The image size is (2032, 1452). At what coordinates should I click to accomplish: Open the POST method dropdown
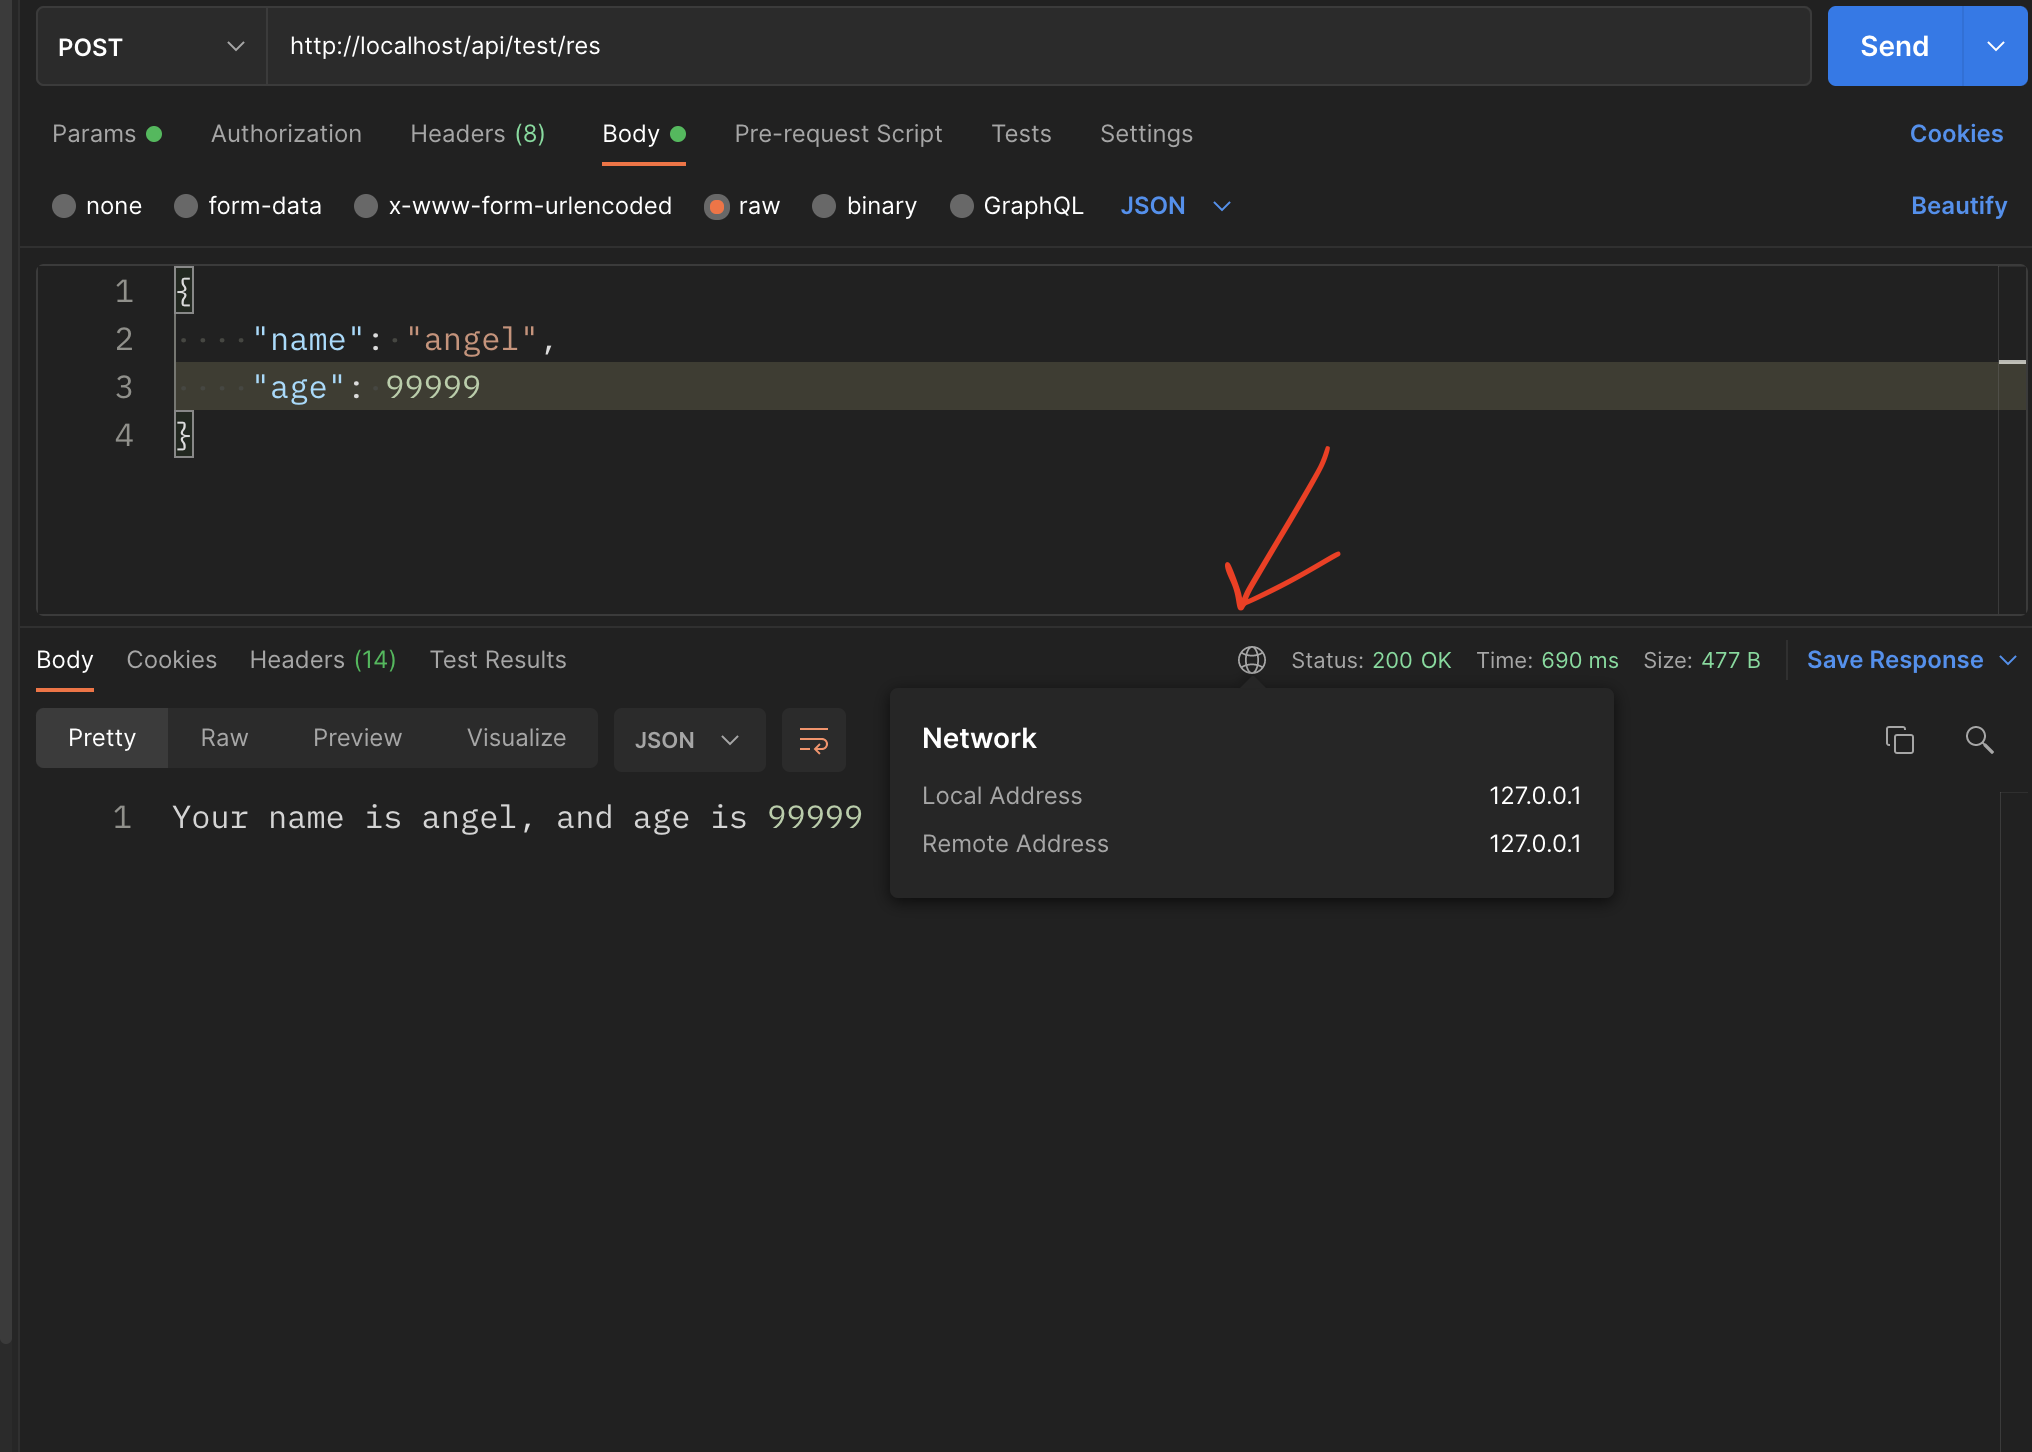(150, 47)
